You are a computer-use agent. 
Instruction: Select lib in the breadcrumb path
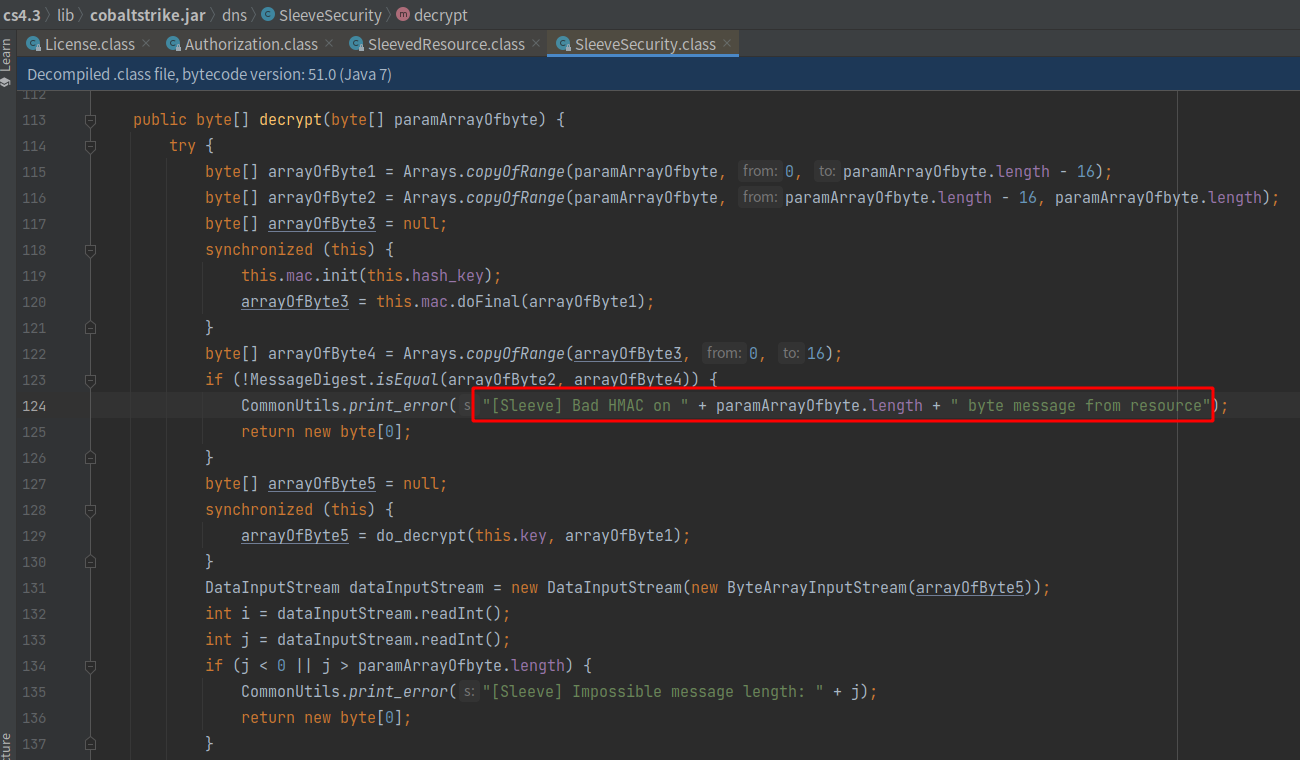65,15
